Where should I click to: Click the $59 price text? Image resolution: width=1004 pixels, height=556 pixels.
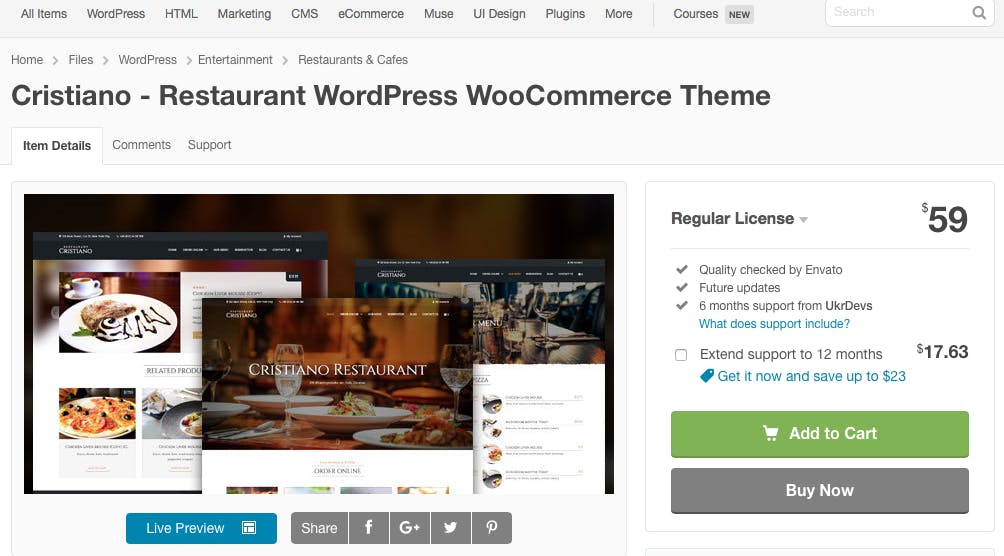(x=944, y=218)
